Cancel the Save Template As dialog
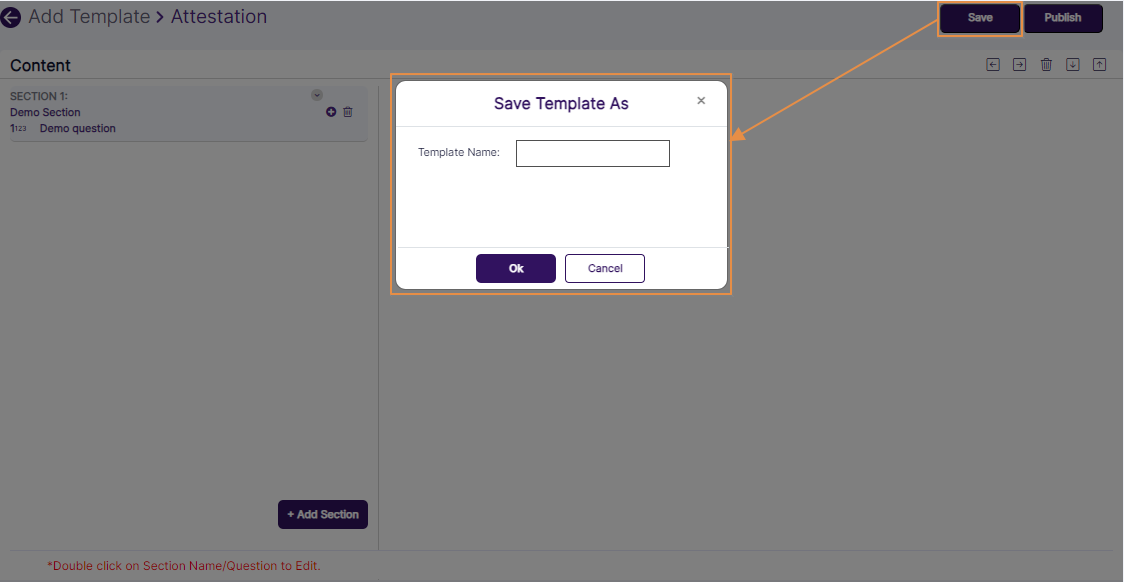Image resolution: width=1124 pixels, height=582 pixels. click(x=605, y=268)
